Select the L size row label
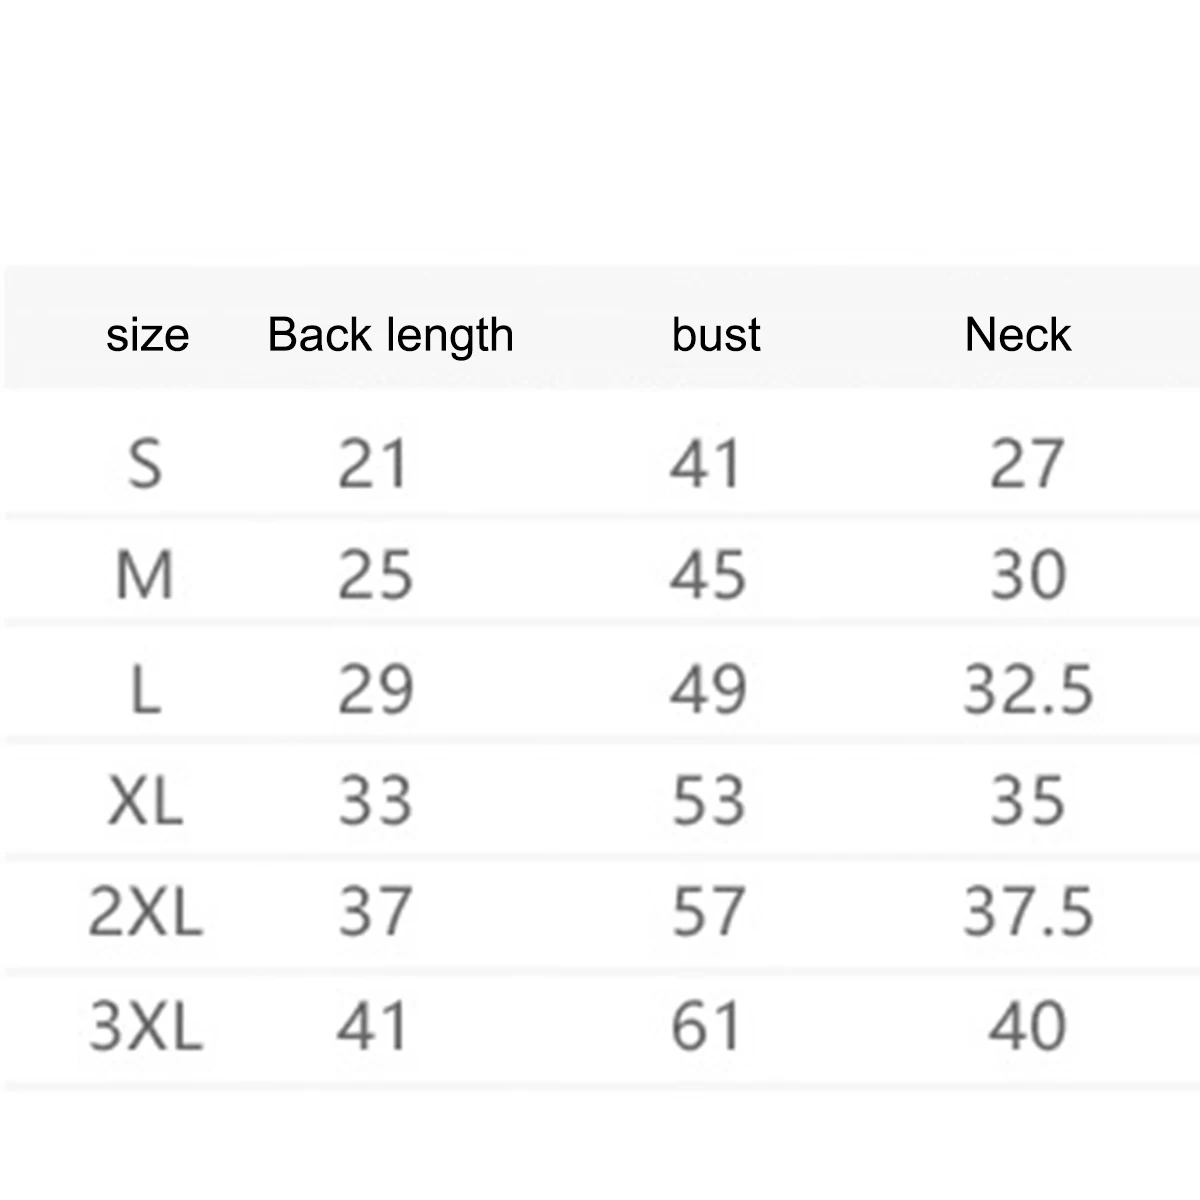 coord(146,690)
